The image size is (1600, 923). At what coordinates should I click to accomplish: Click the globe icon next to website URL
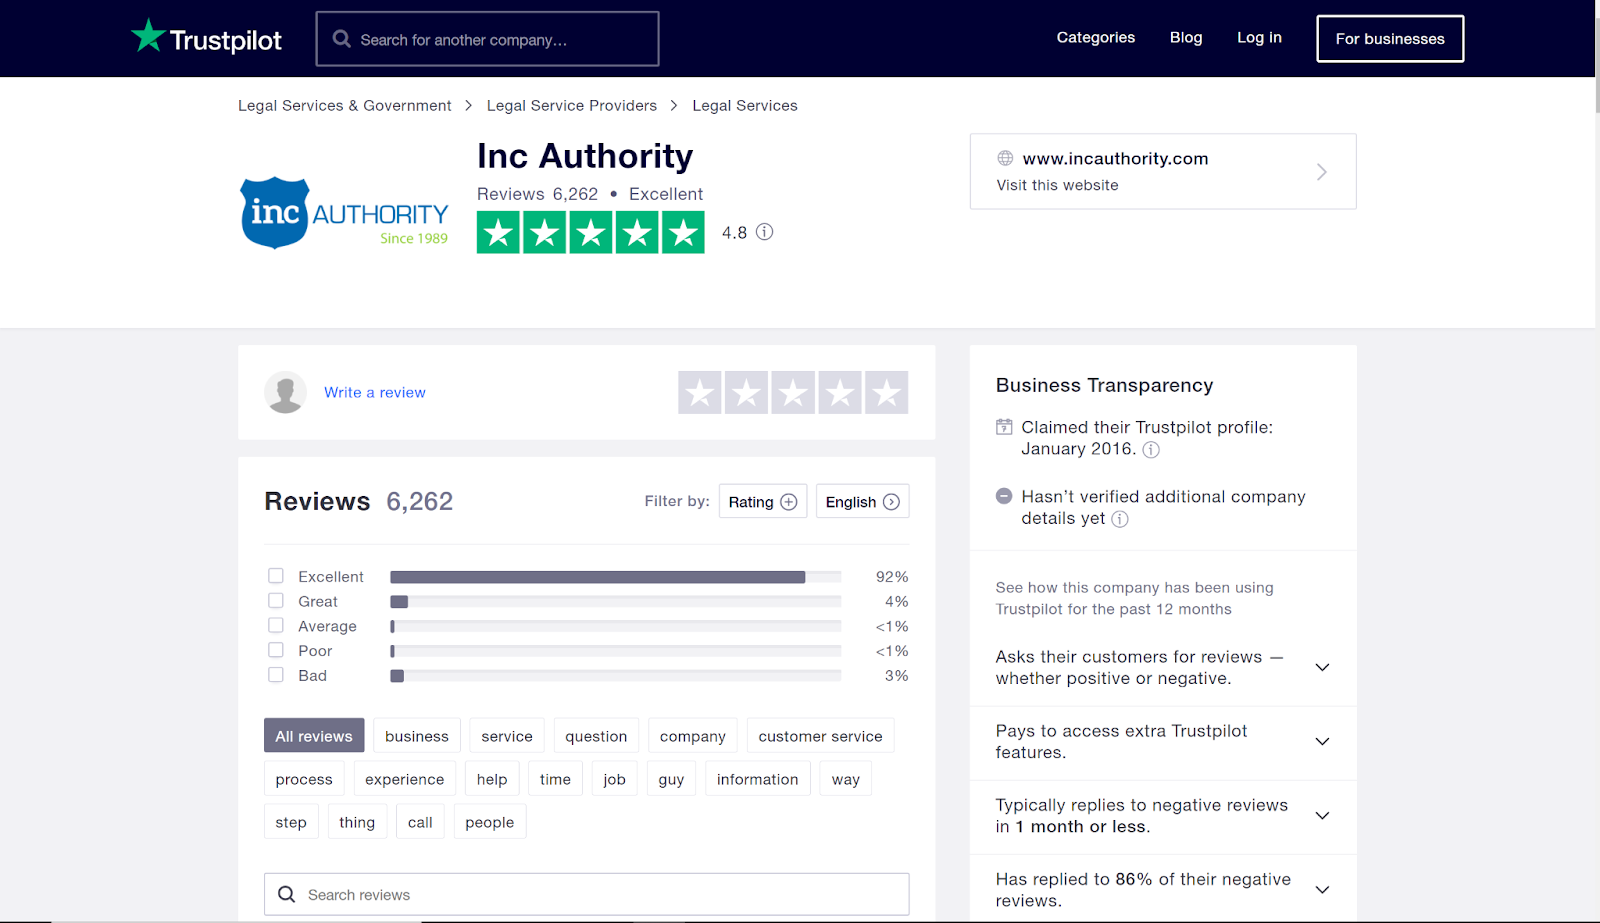1005,158
